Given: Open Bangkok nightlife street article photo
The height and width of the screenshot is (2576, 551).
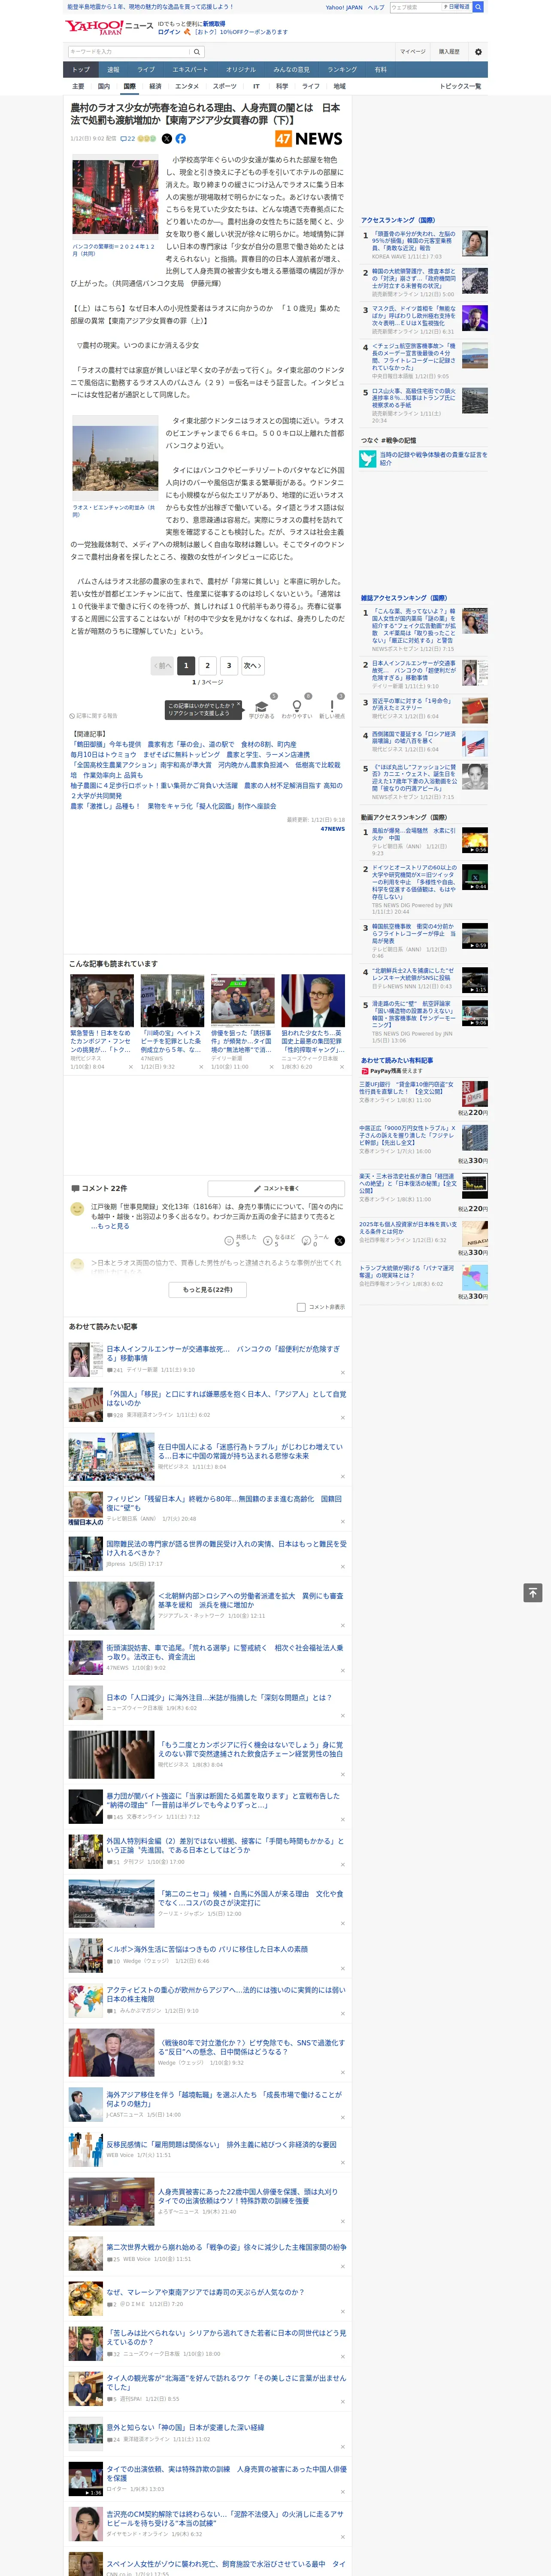Looking at the screenshot, I should pos(114,198).
